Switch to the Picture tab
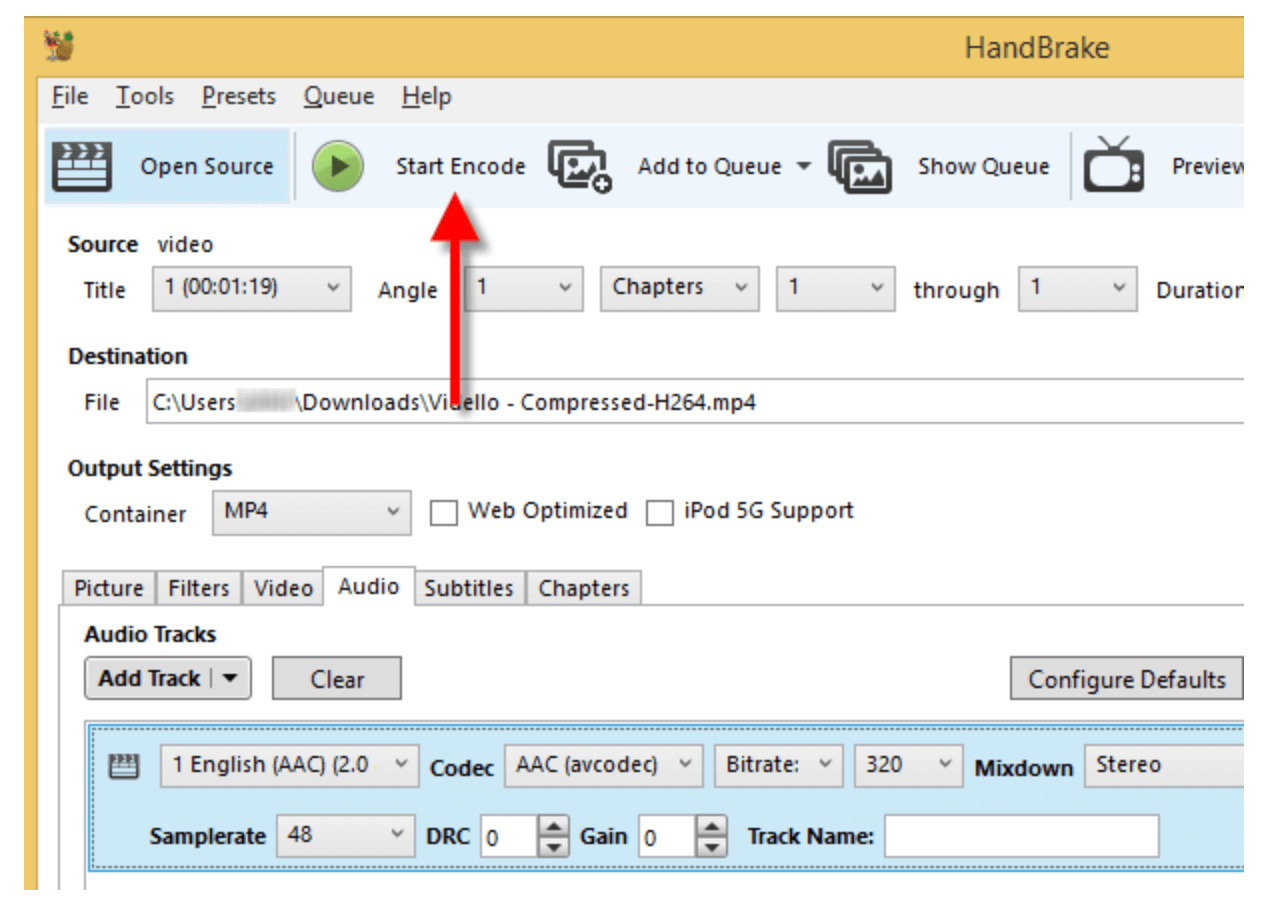Image resolution: width=1262 pixels, height=904 pixels. [x=109, y=588]
